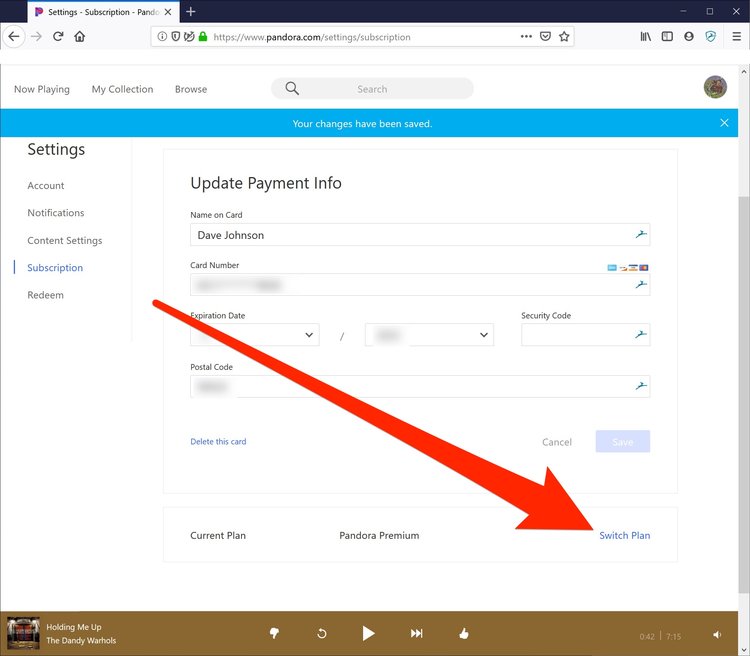Click the search magnifier icon
750x656 pixels.
click(292, 89)
